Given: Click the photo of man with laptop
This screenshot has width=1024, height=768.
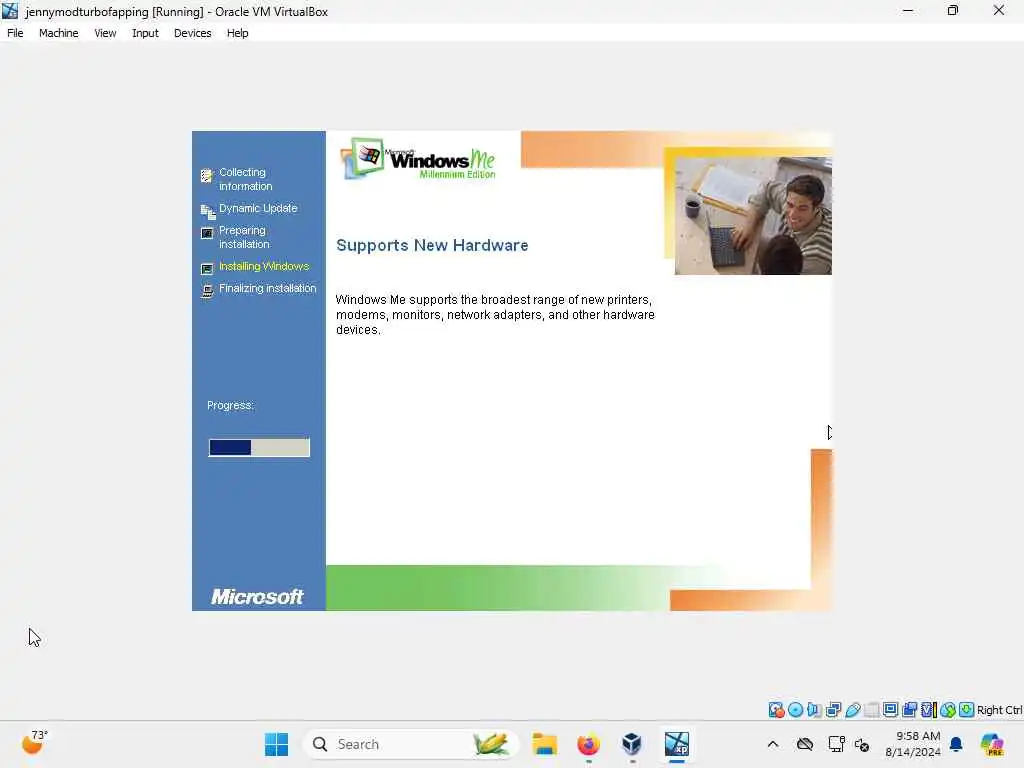Looking at the screenshot, I should coord(753,216).
